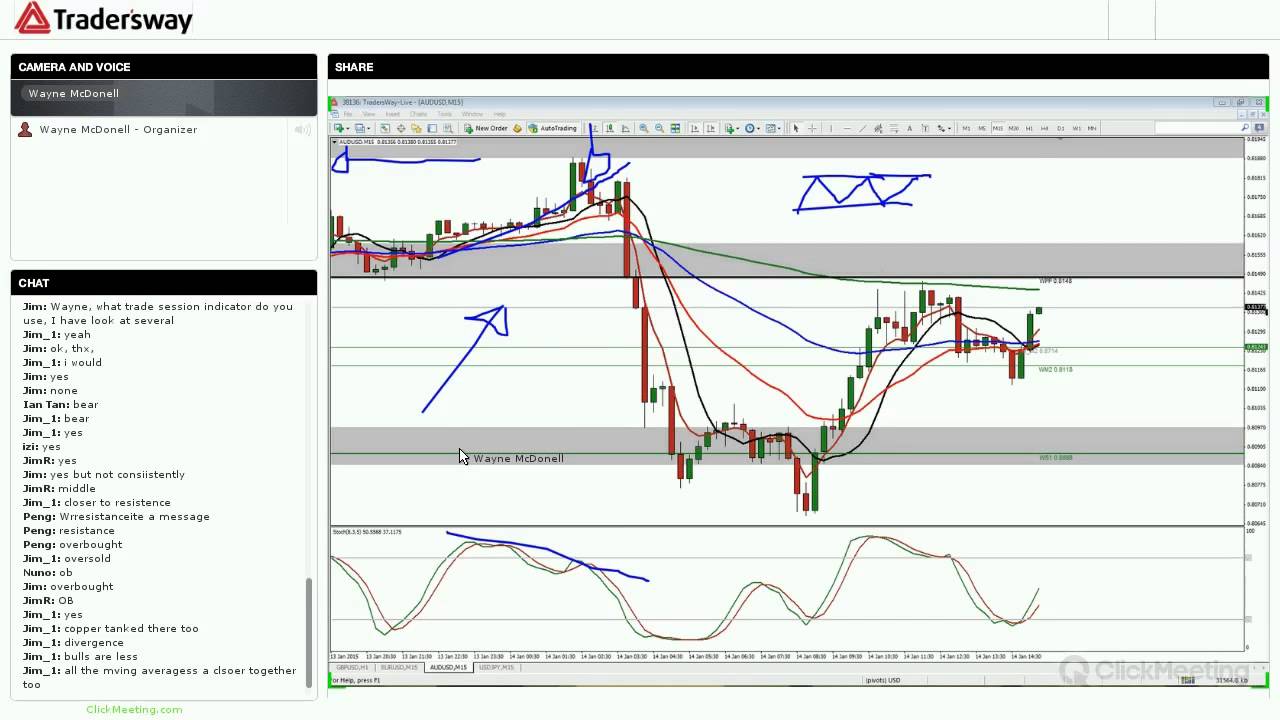The width and height of the screenshot is (1280, 720).
Task: Toggle the Data Window icon
Action: click(401, 128)
